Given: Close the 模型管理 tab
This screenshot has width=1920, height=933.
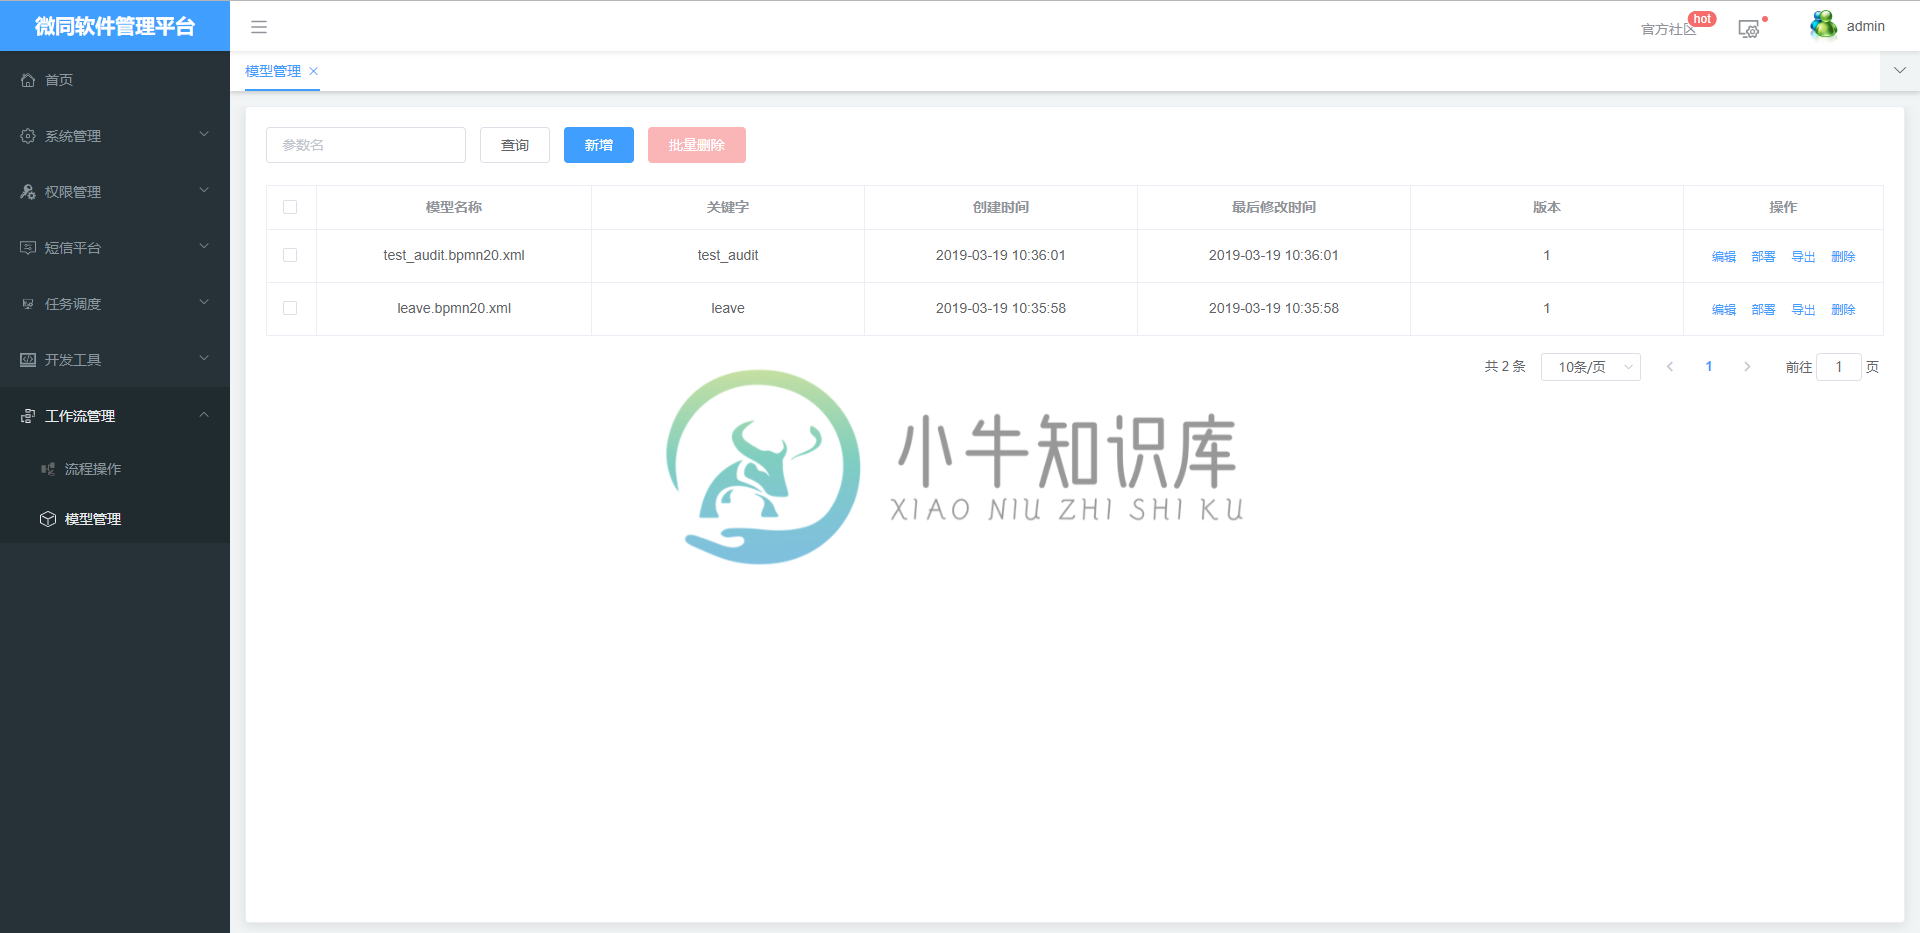Looking at the screenshot, I should [x=313, y=71].
